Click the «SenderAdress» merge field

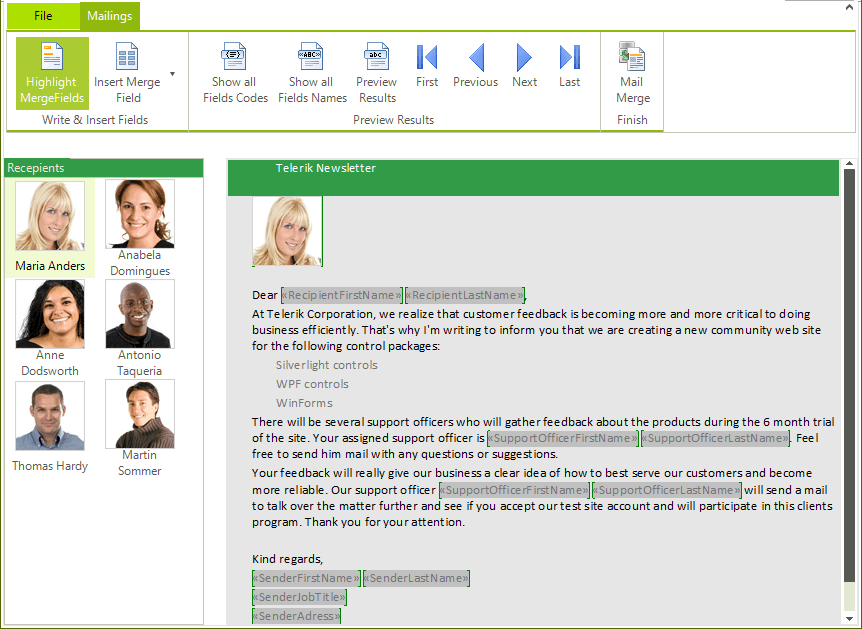[296, 616]
